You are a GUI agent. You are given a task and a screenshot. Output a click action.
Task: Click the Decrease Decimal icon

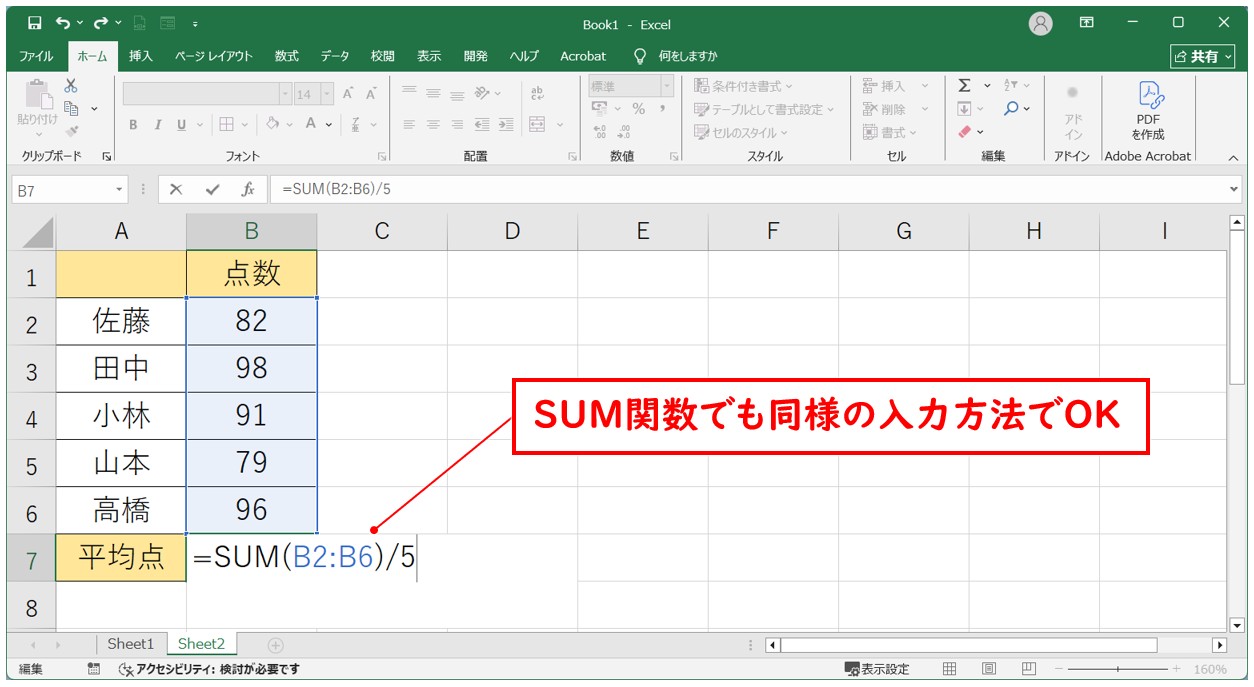(x=624, y=132)
